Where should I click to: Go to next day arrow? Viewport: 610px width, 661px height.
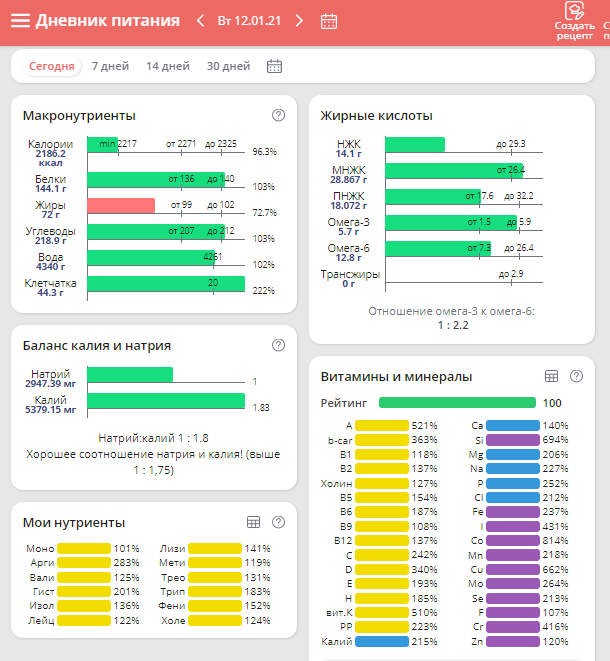tap(299, 21)
